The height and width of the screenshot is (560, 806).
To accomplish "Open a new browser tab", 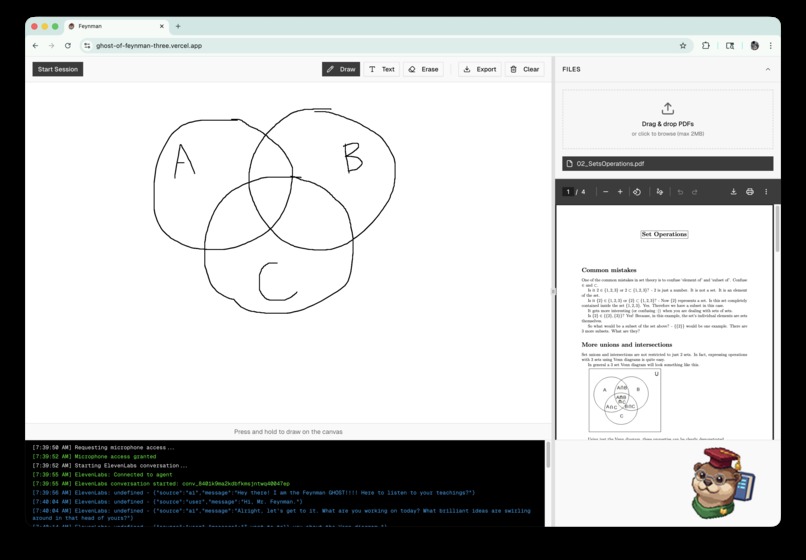I will tap(178, 26).
